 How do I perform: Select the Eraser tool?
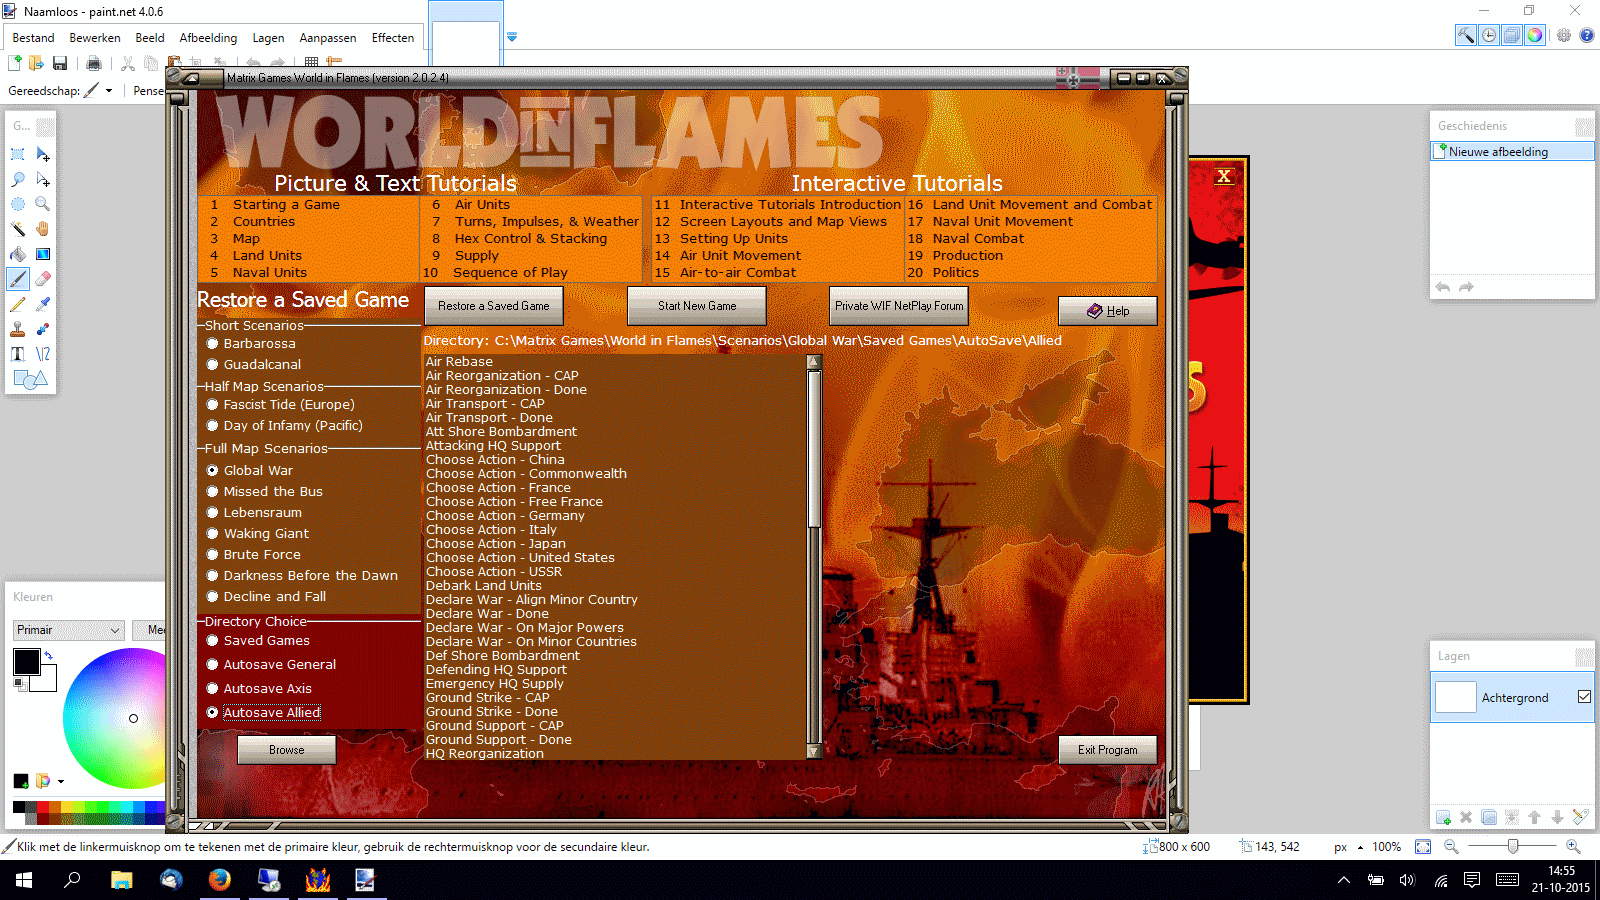click(x=43, y=279)
